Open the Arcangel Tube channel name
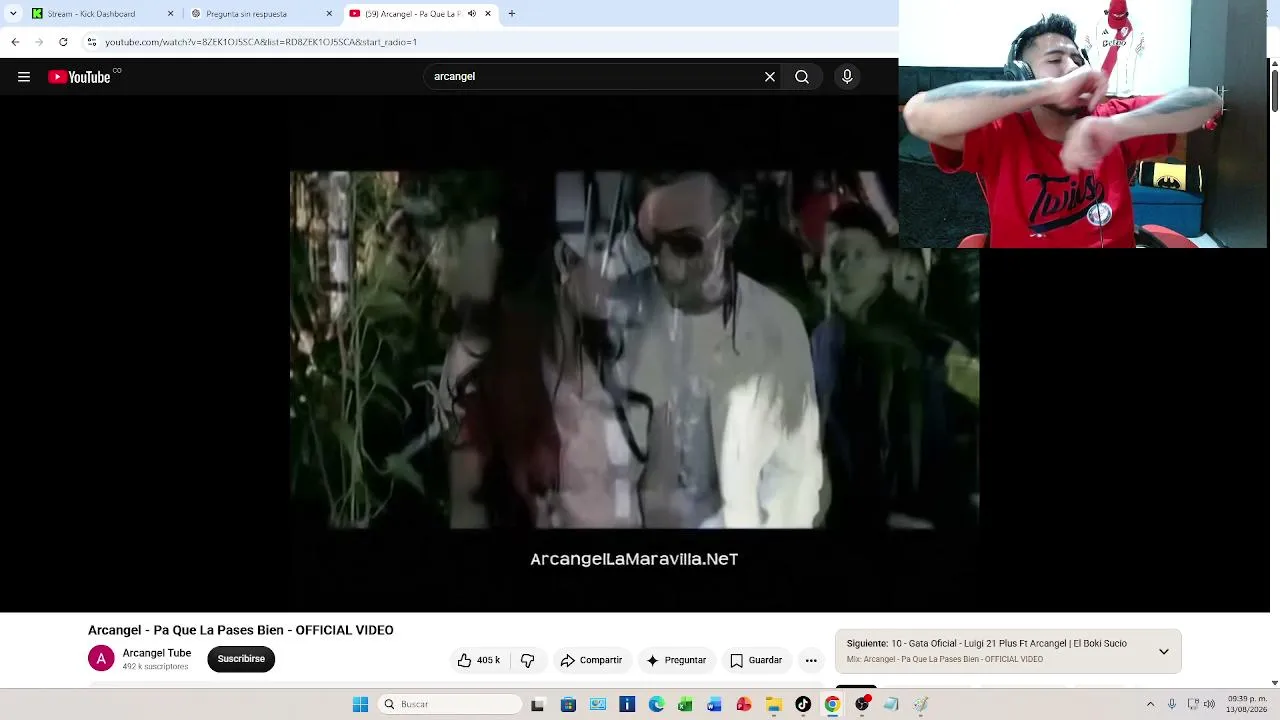The height and width of the screenshot is (720, 1280). point(157,653)
